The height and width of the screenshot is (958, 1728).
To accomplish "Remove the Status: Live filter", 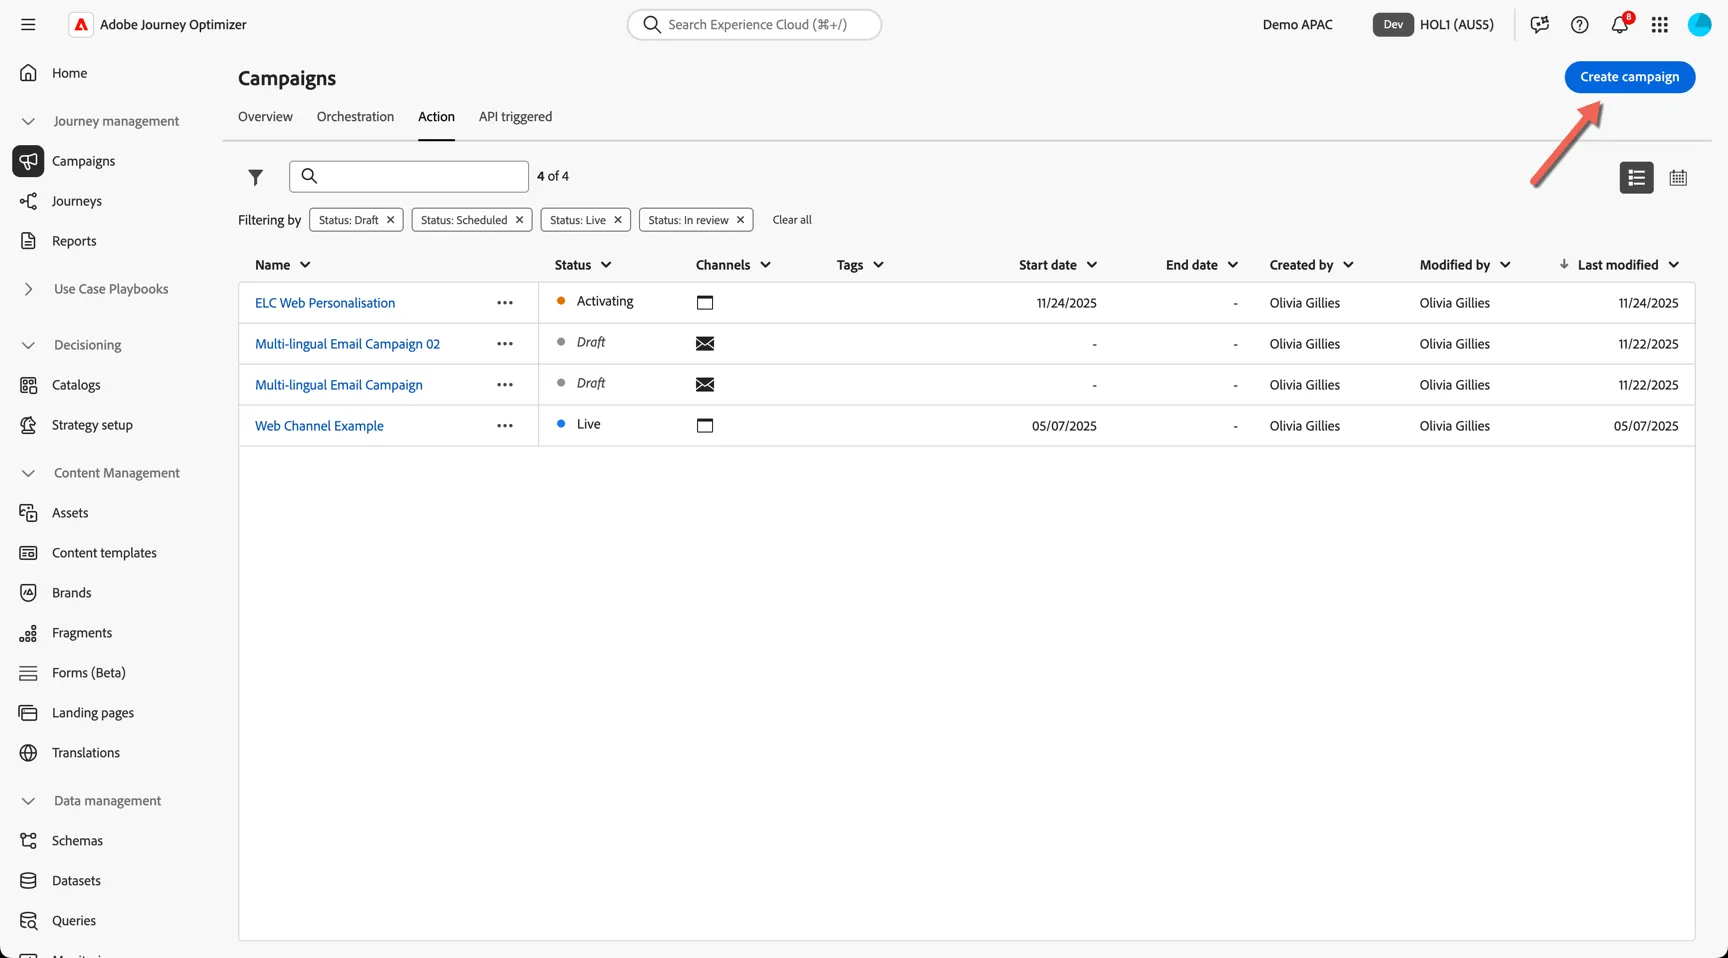I will click(618, 220).
